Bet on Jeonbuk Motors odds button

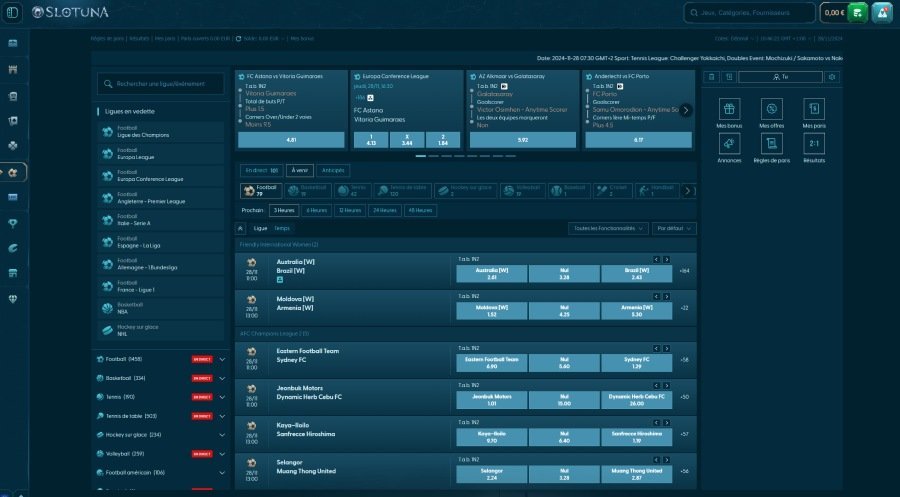(x=492, y=400)
